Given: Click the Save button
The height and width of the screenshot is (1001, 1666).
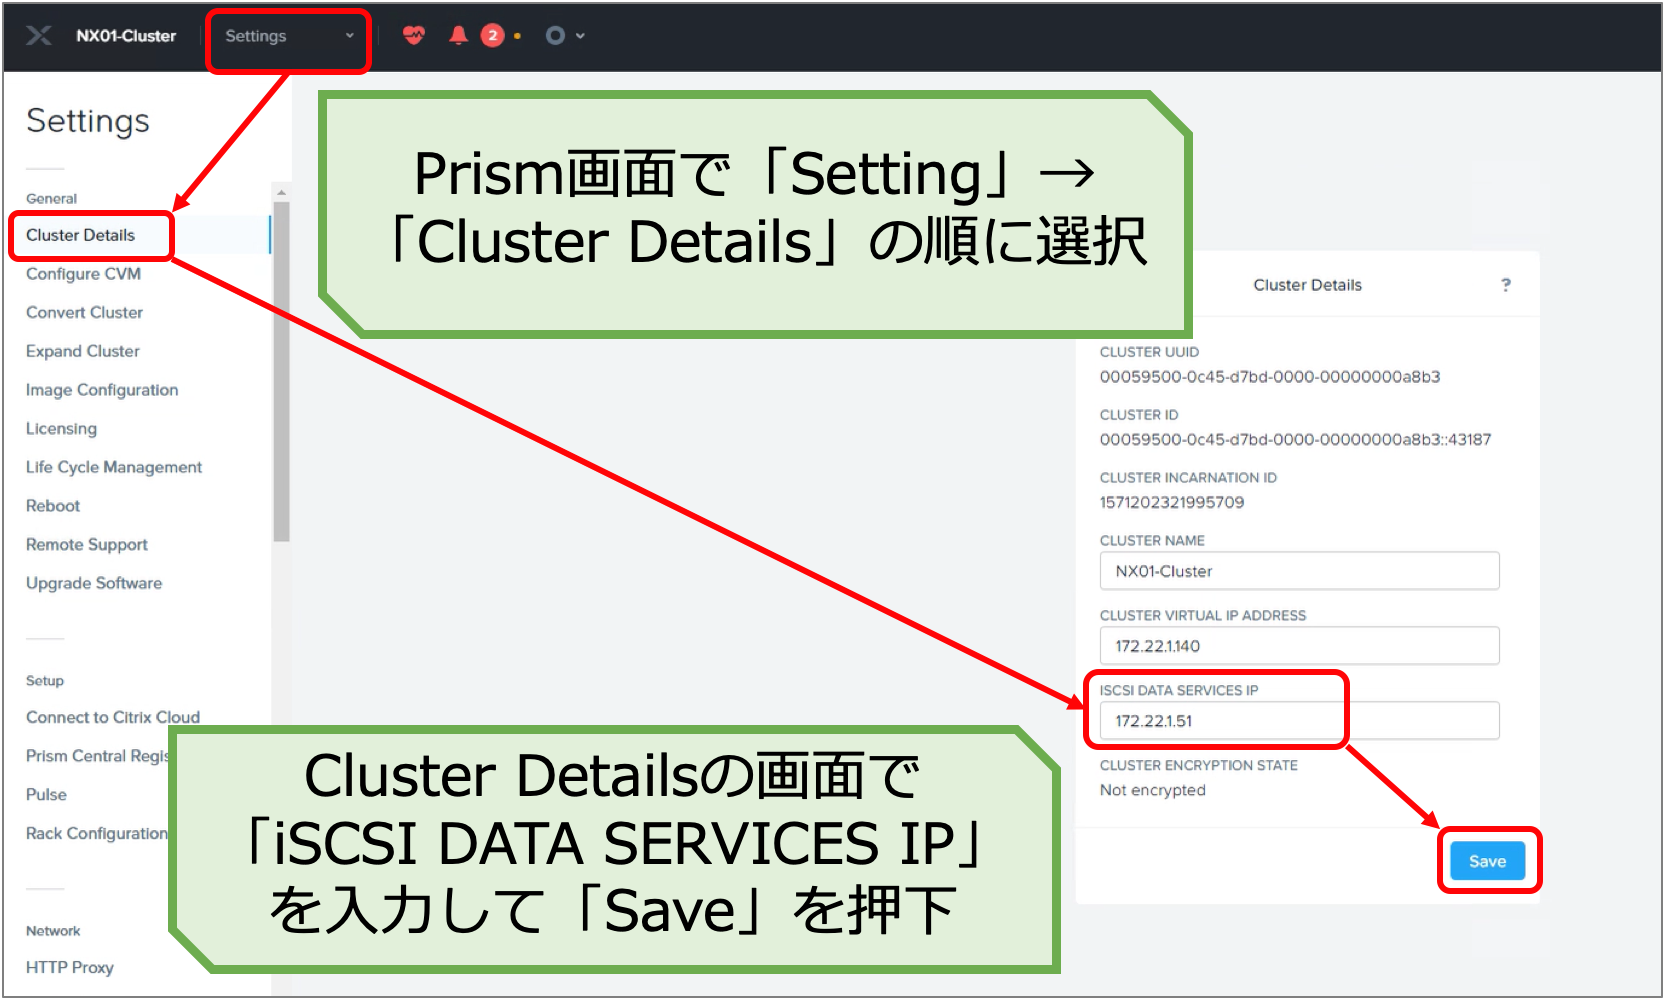Looking at the screenshot, I should point(1487,861).
